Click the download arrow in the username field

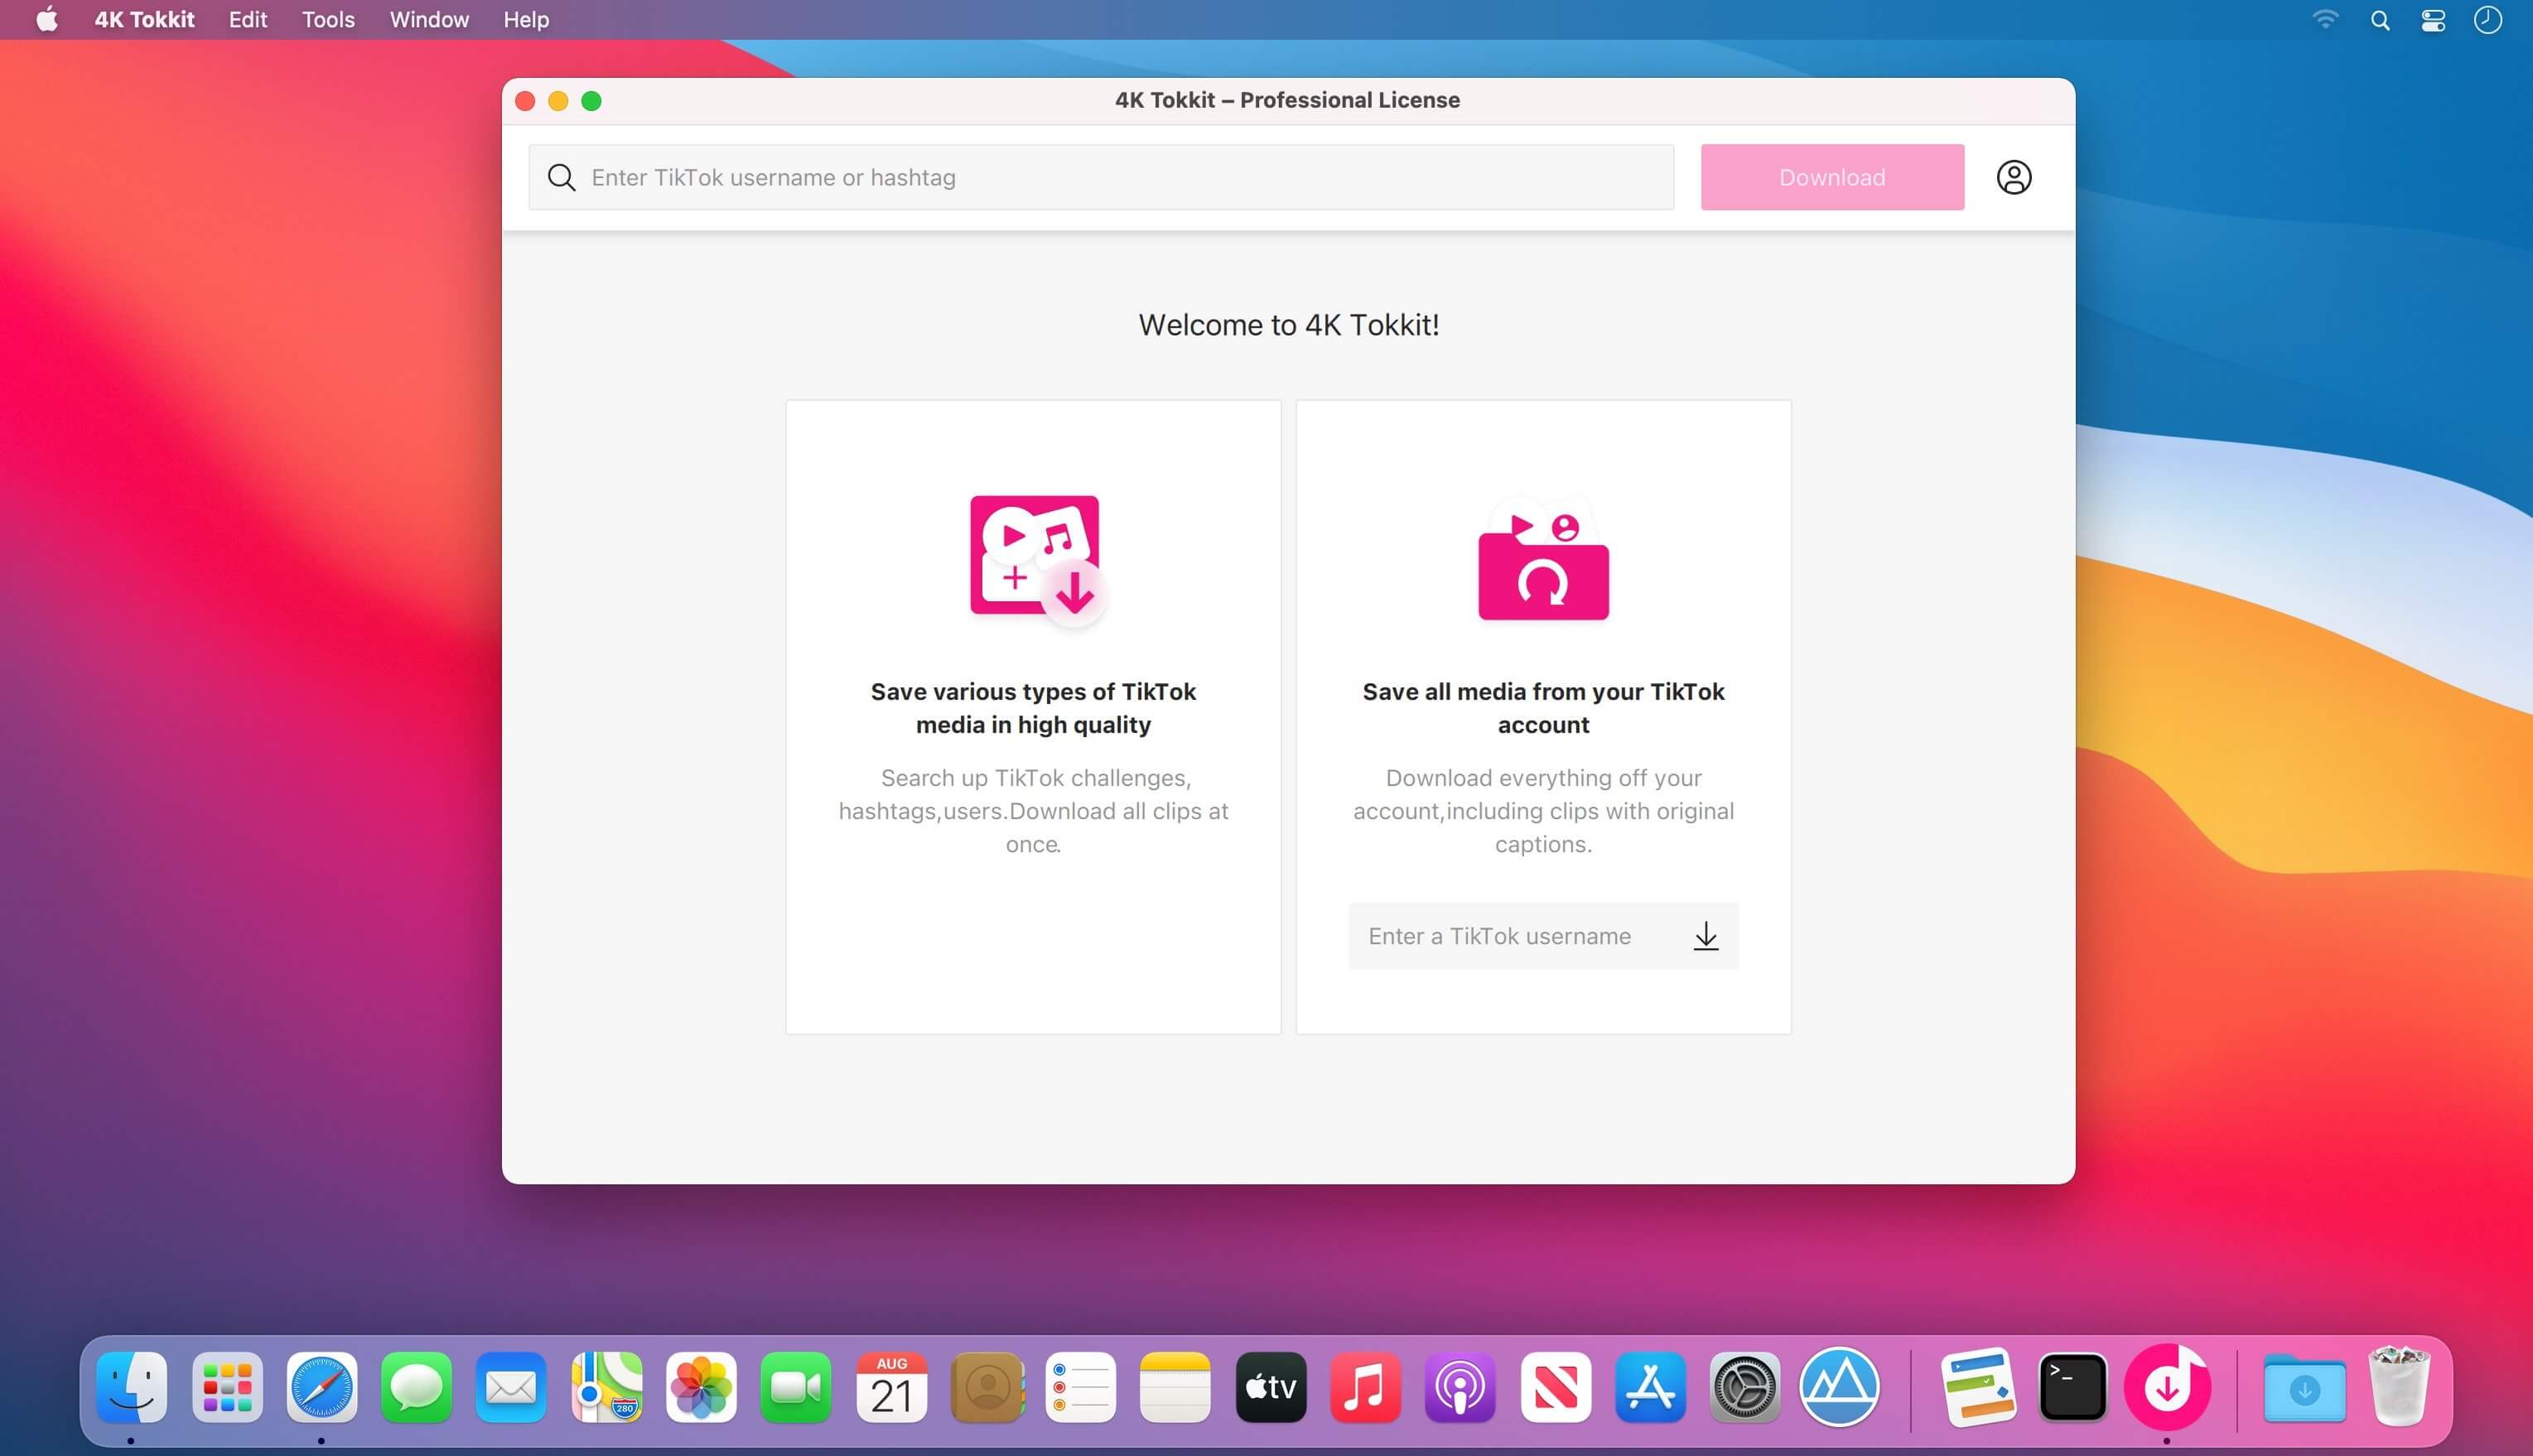(x=1705, y=936)
